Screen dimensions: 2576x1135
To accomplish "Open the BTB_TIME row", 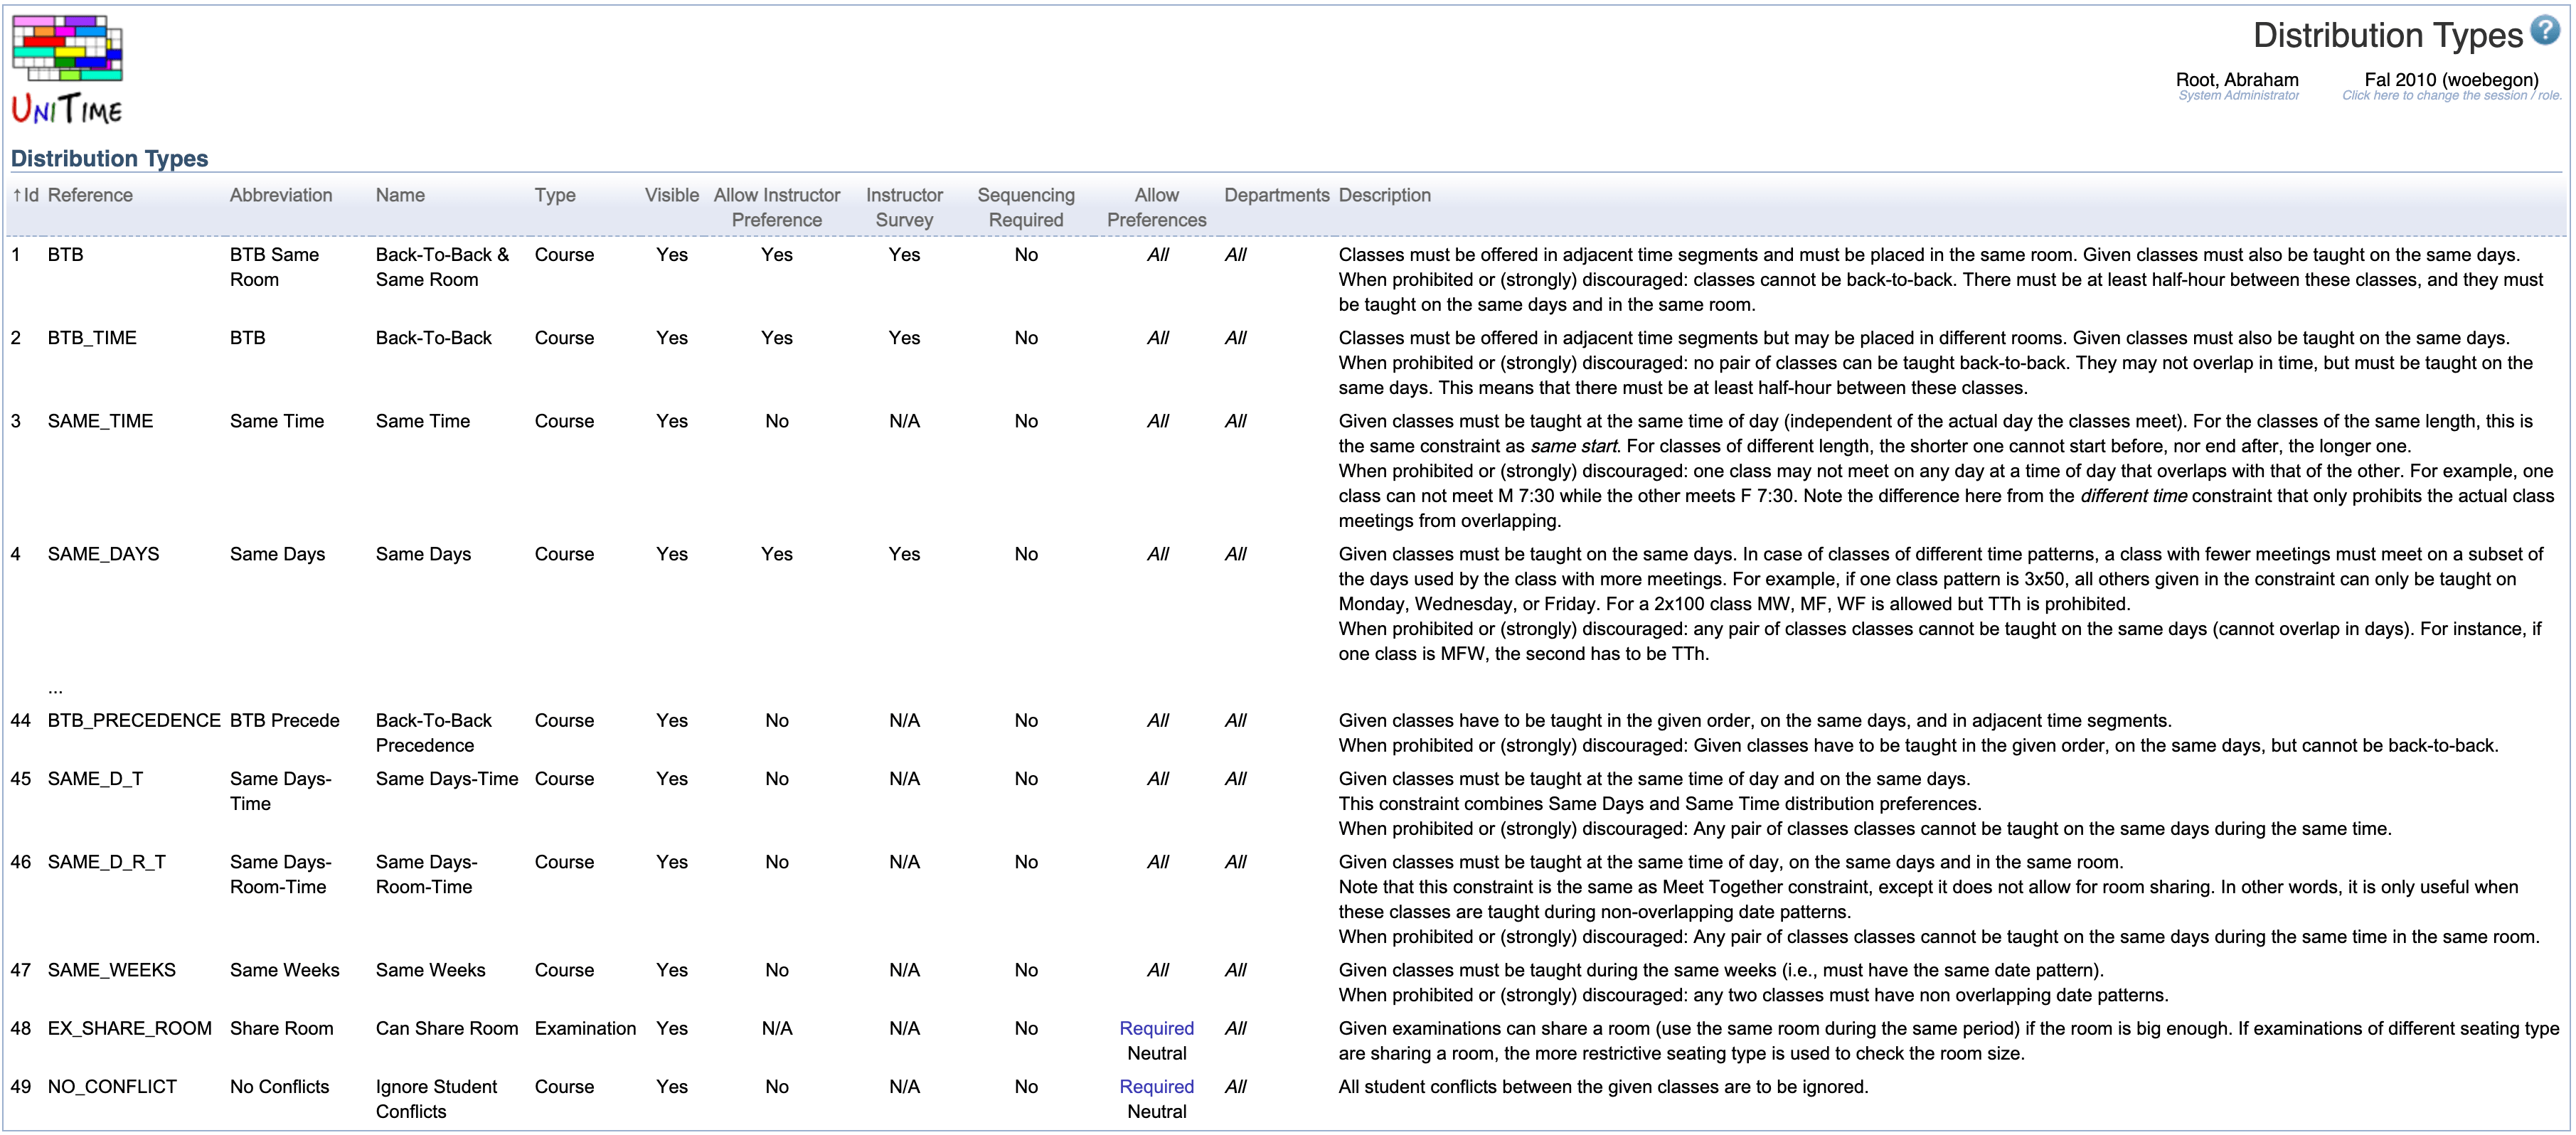I will (x=92, y=338).
